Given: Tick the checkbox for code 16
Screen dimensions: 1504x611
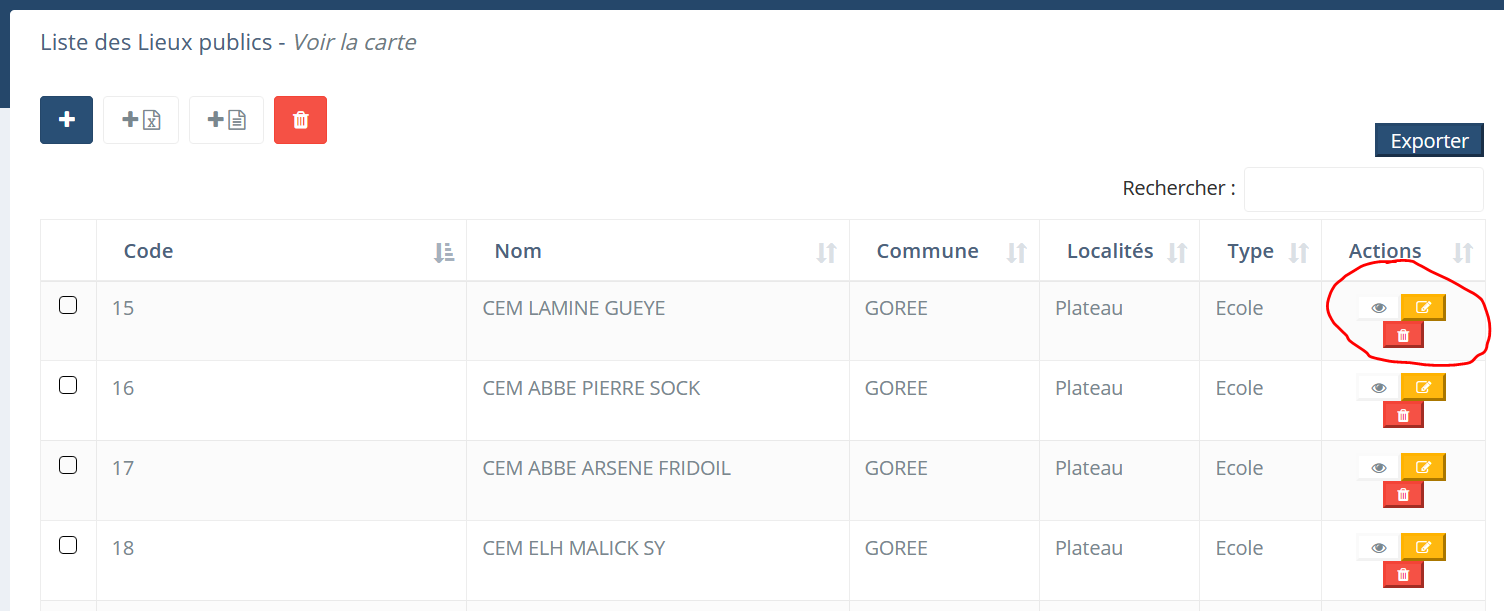Looking at the screenshot, I should (x=68, y=385).
